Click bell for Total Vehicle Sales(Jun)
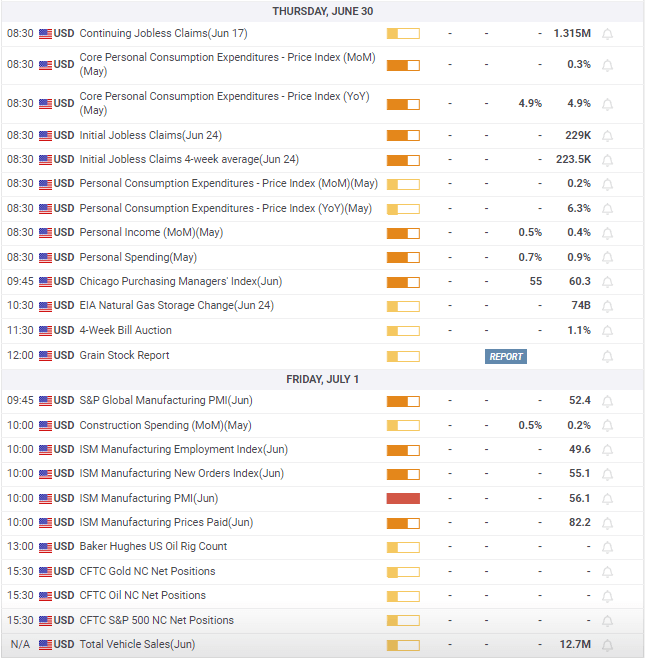 607,645
